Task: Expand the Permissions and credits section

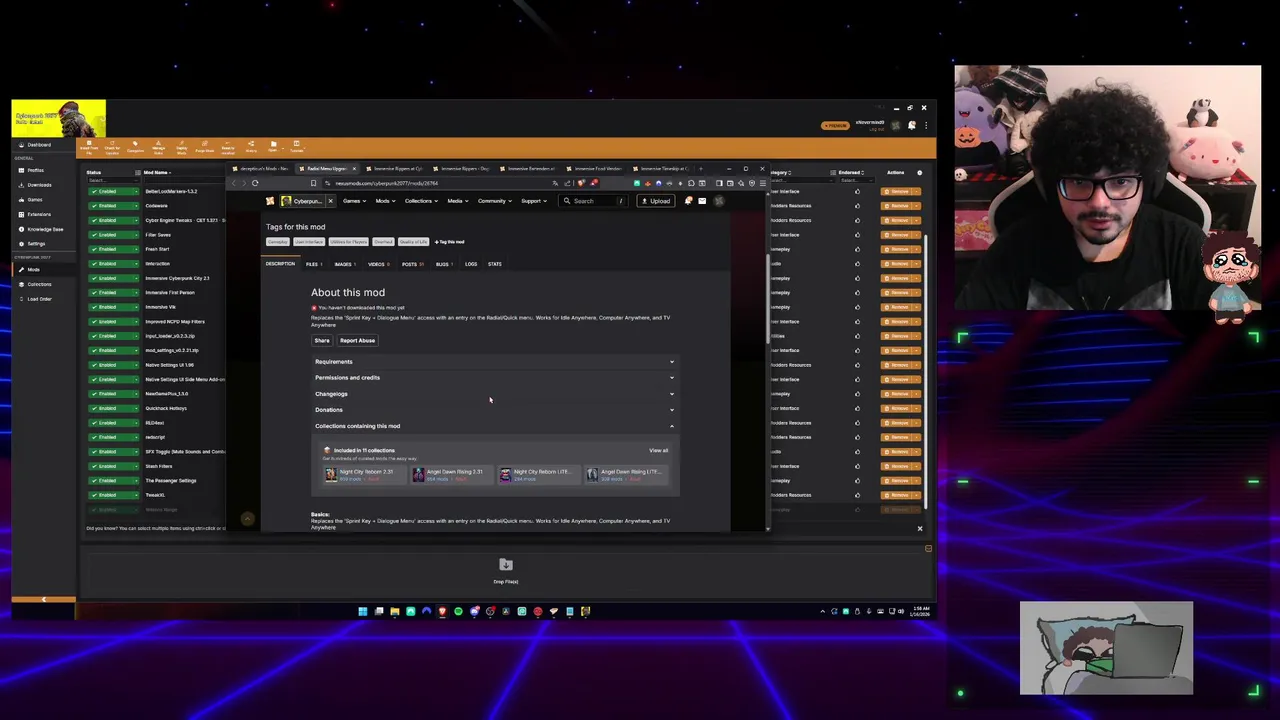Action: (x=495, y=378)
